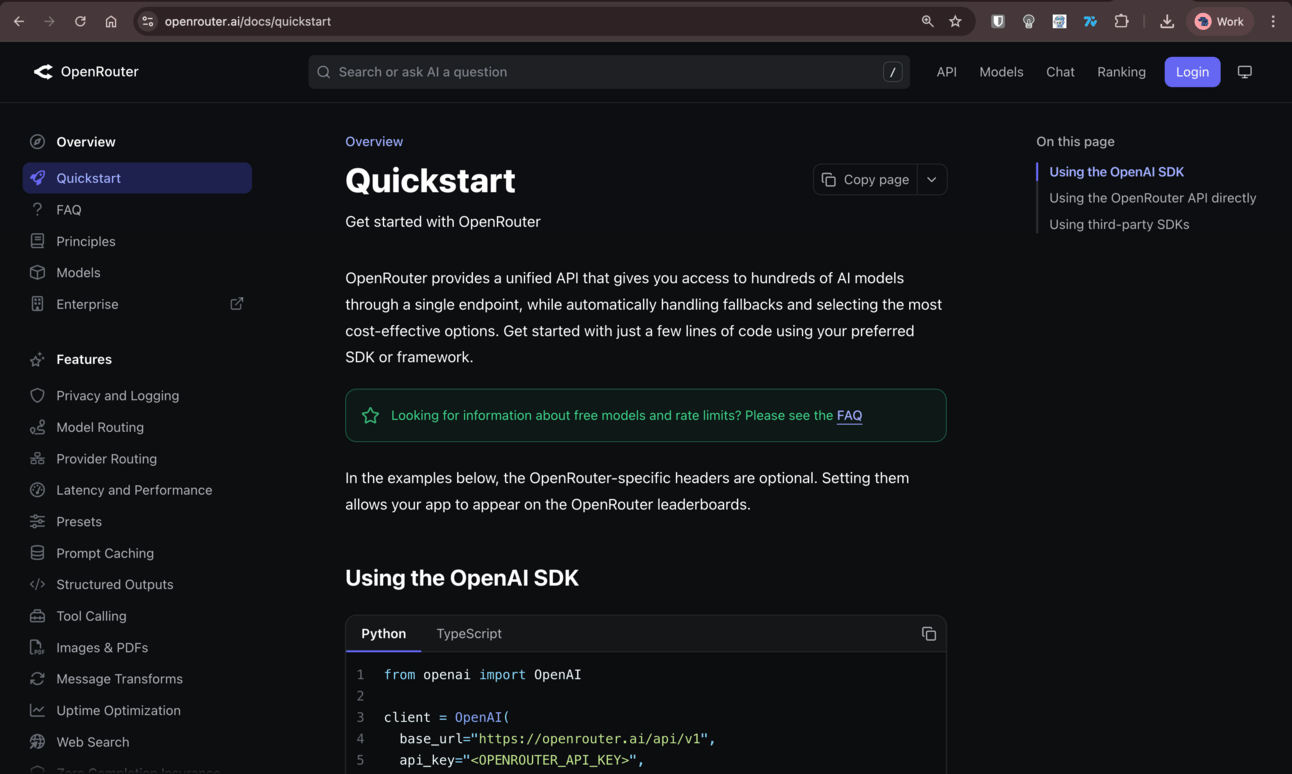Focus the Search or ask AI field
1292x774 pixels.
609,72
